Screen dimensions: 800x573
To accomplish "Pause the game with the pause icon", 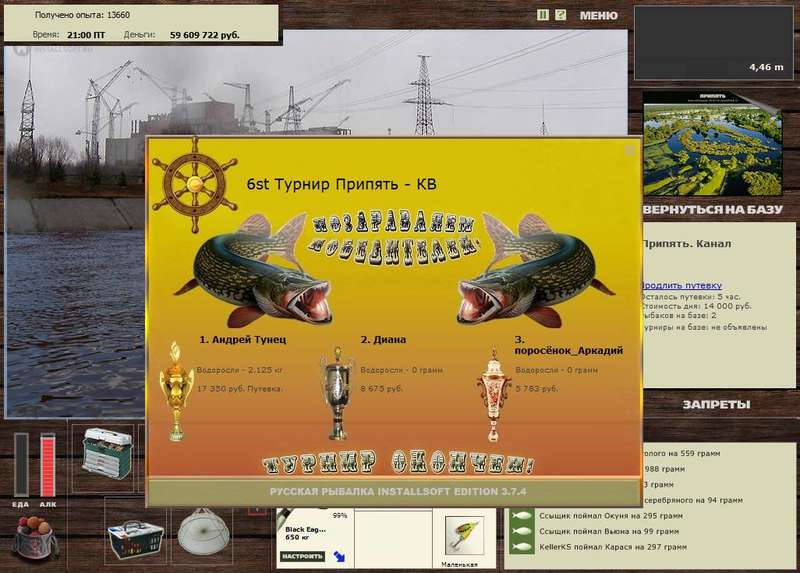I will [x=542, y=15].
